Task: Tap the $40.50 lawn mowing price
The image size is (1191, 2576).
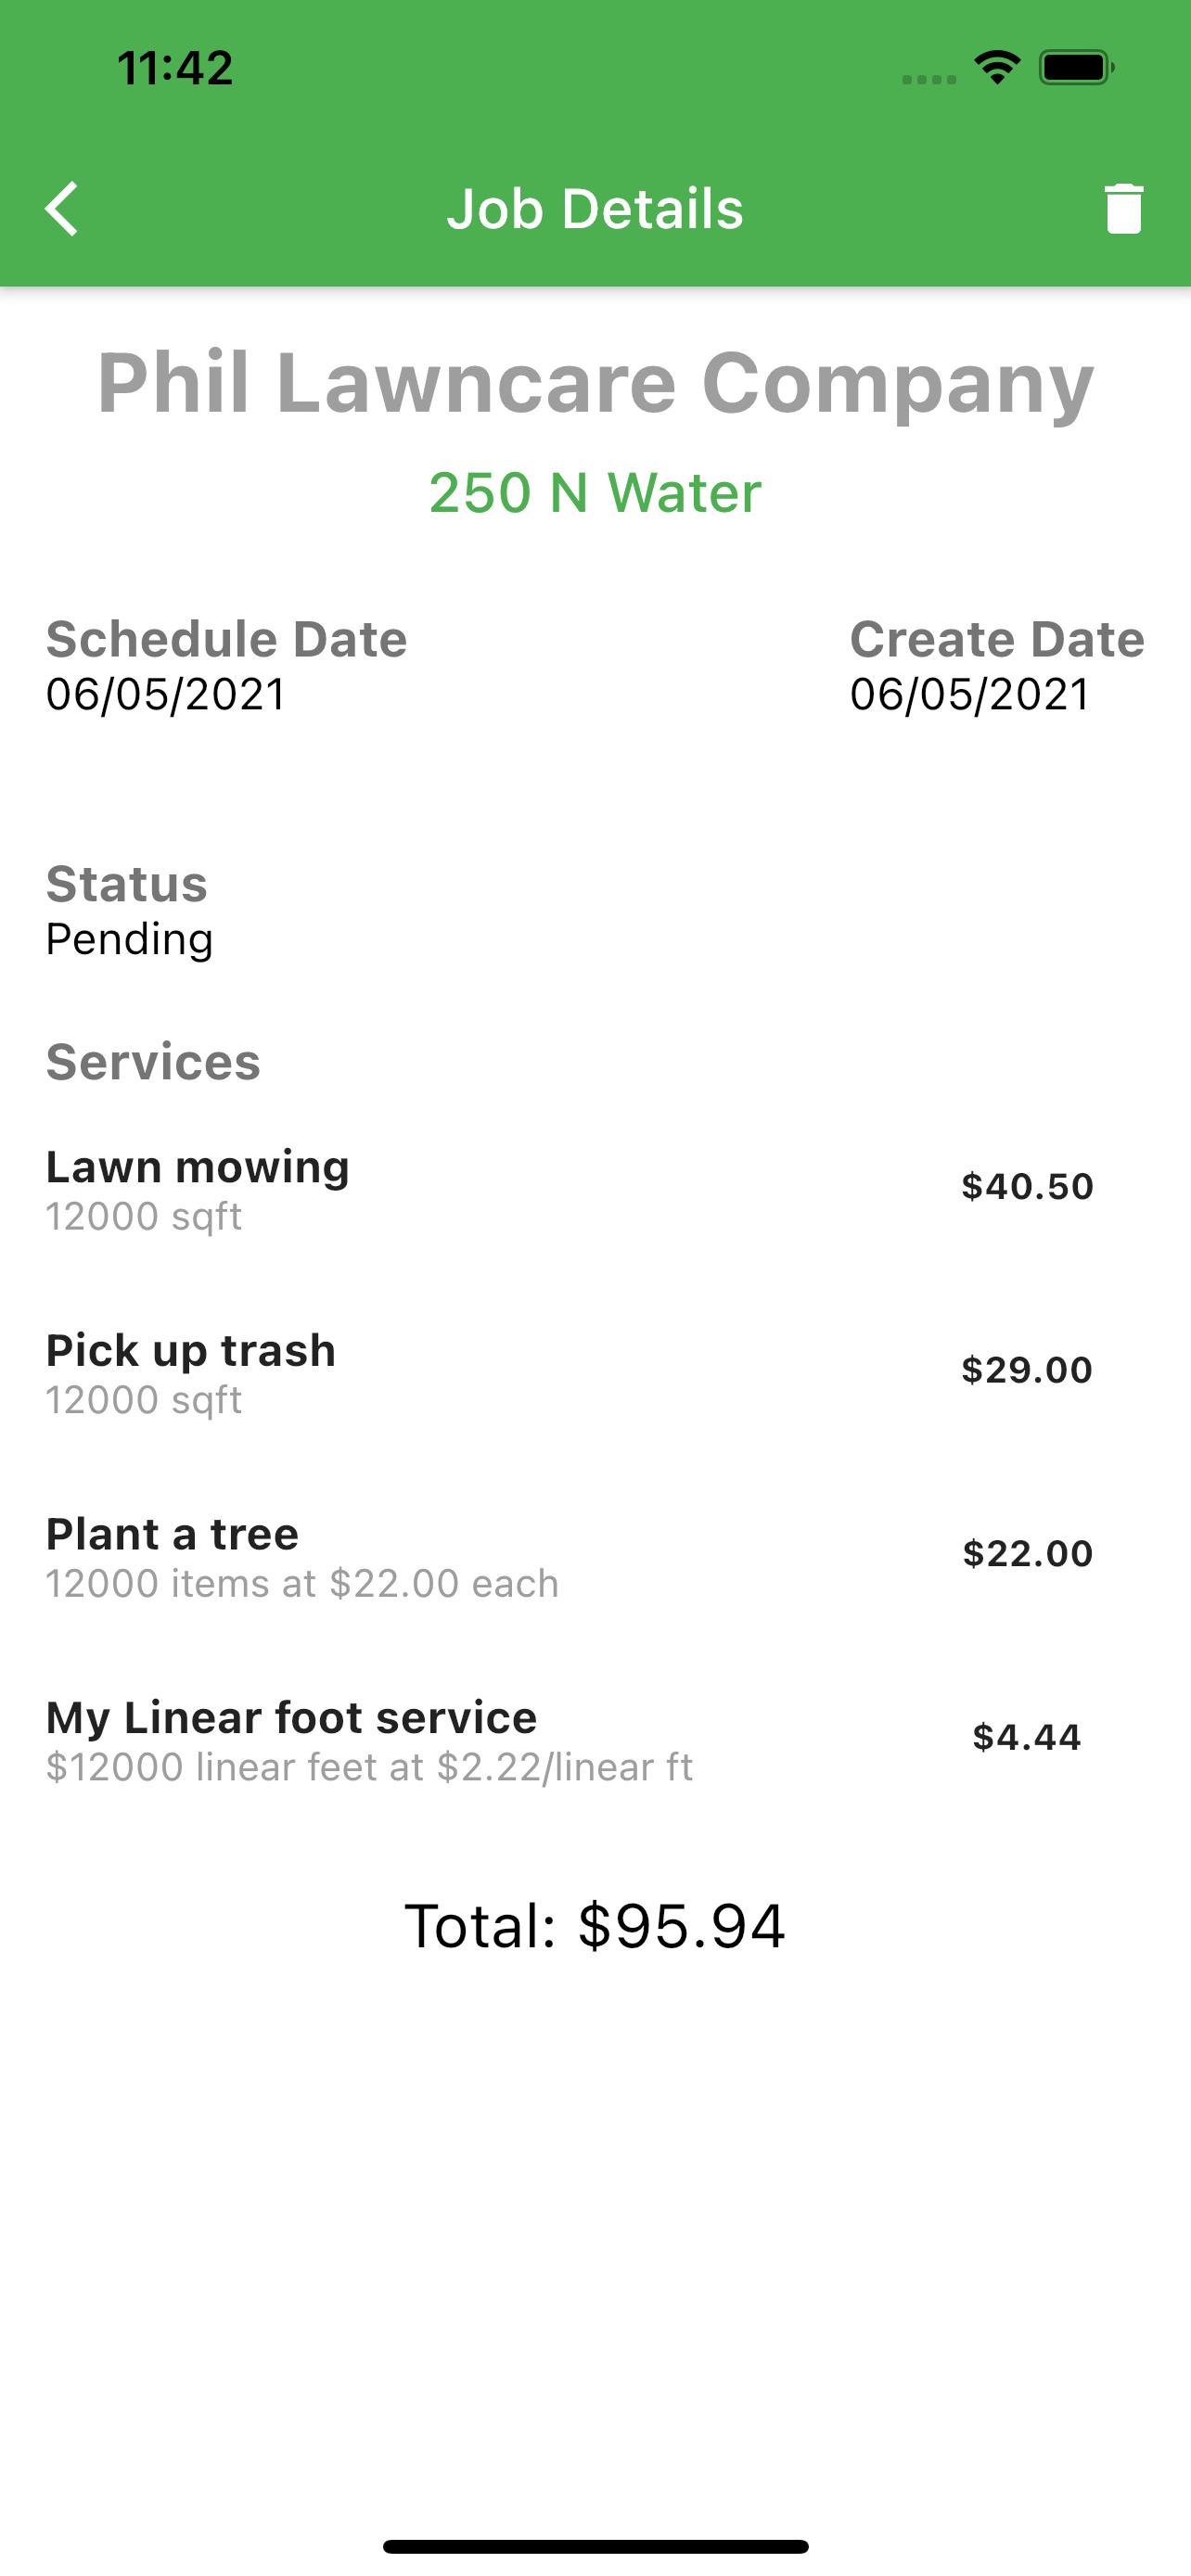Action: (x=1027, y=1186)
